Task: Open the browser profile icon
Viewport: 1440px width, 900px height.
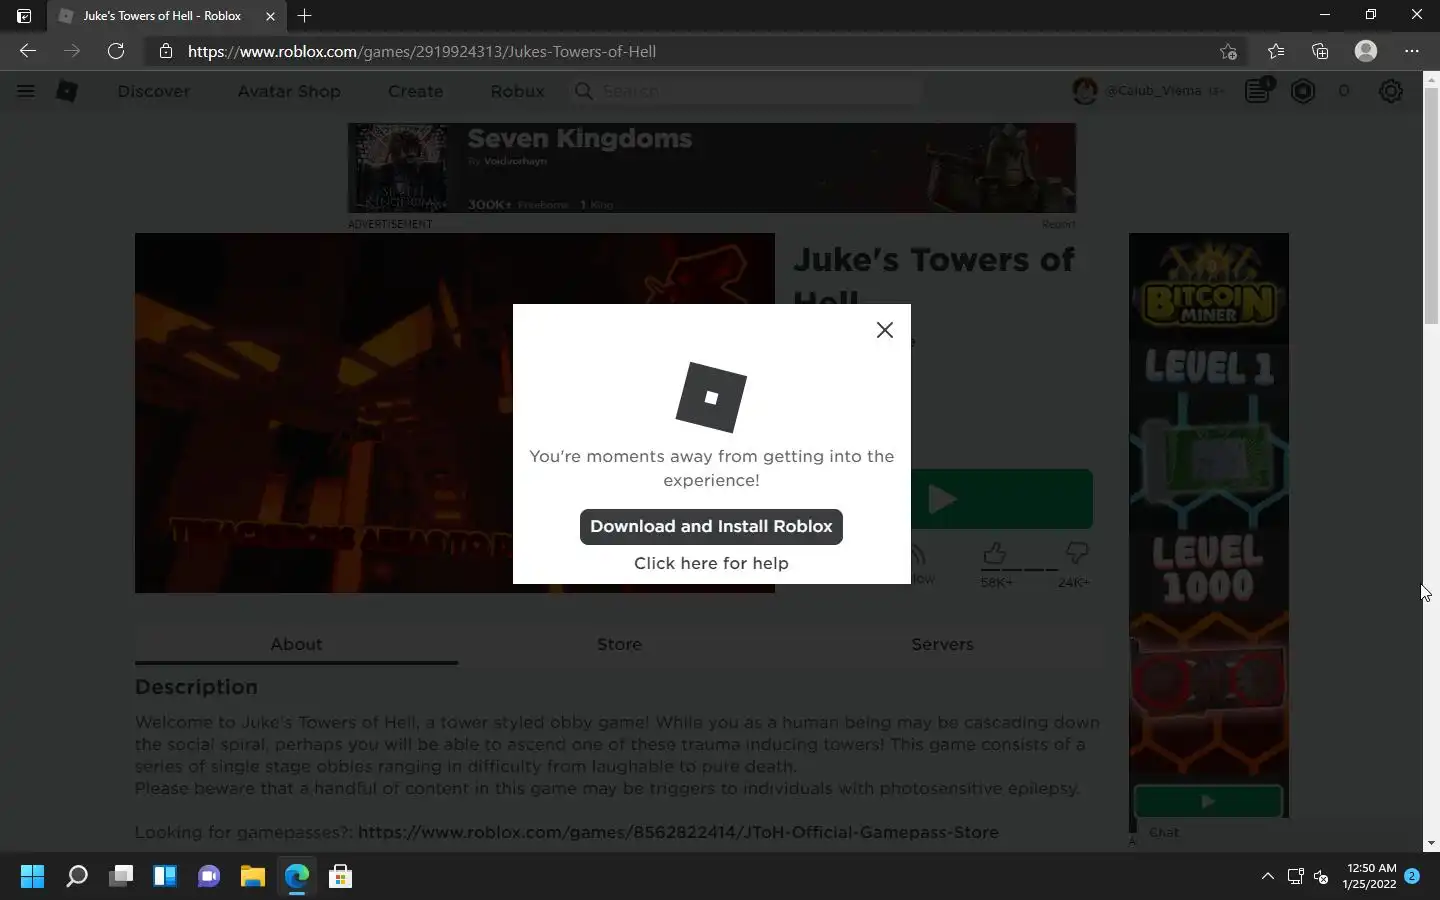Action: point(1366,51)
